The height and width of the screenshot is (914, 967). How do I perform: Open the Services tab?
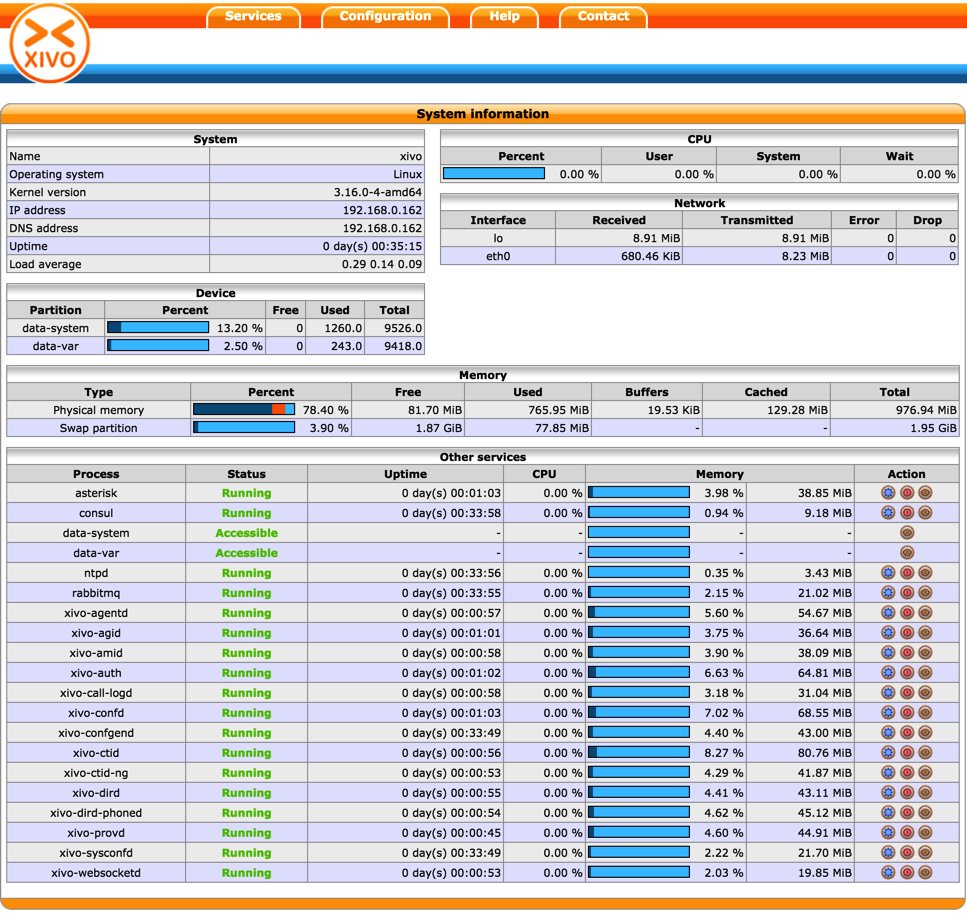click(x=253, y=17)
